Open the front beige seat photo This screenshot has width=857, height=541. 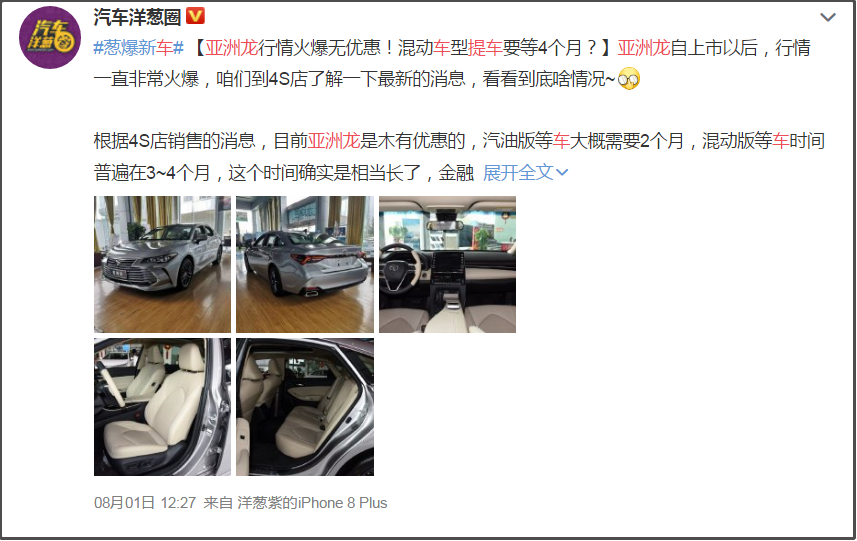pos(162,407)
